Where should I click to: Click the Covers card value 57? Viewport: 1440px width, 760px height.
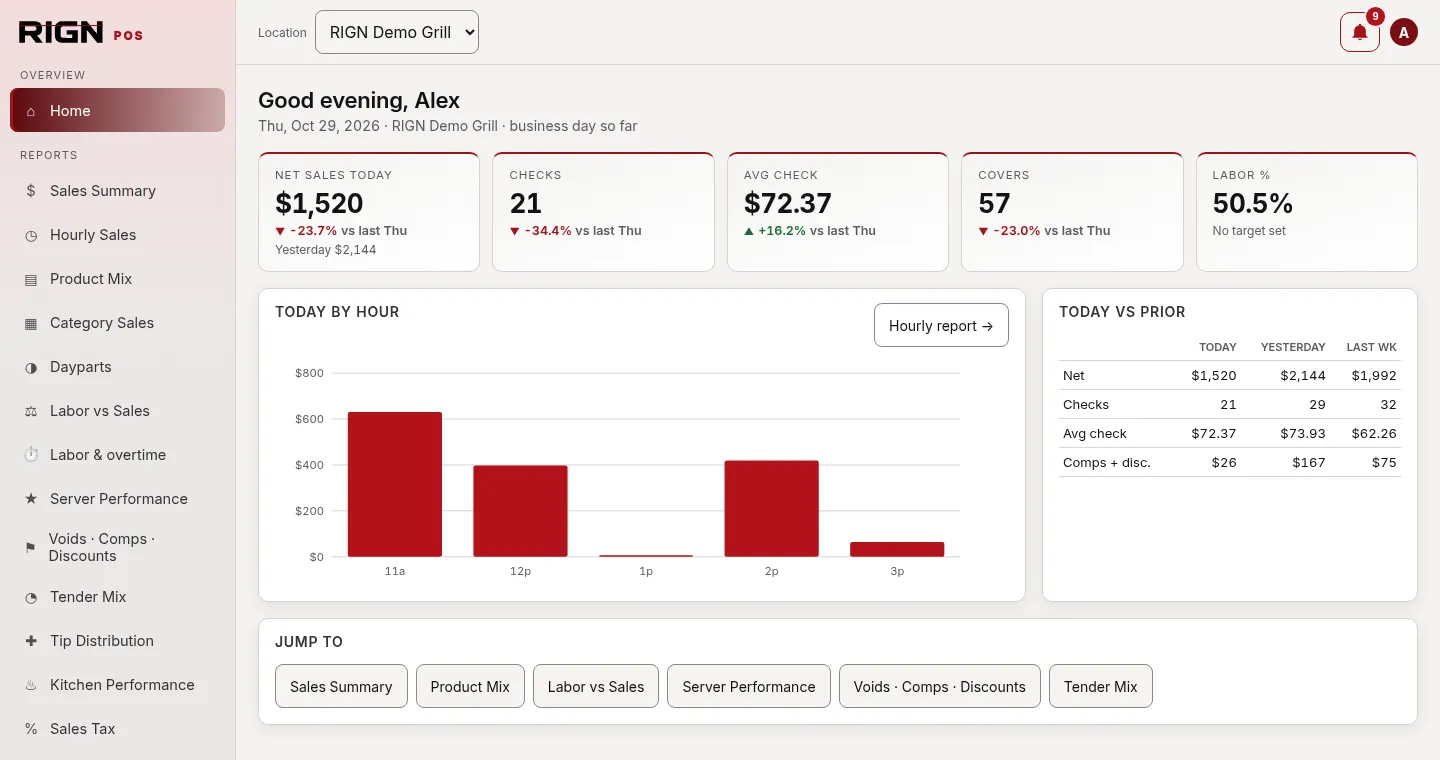(x=994, y=203)
